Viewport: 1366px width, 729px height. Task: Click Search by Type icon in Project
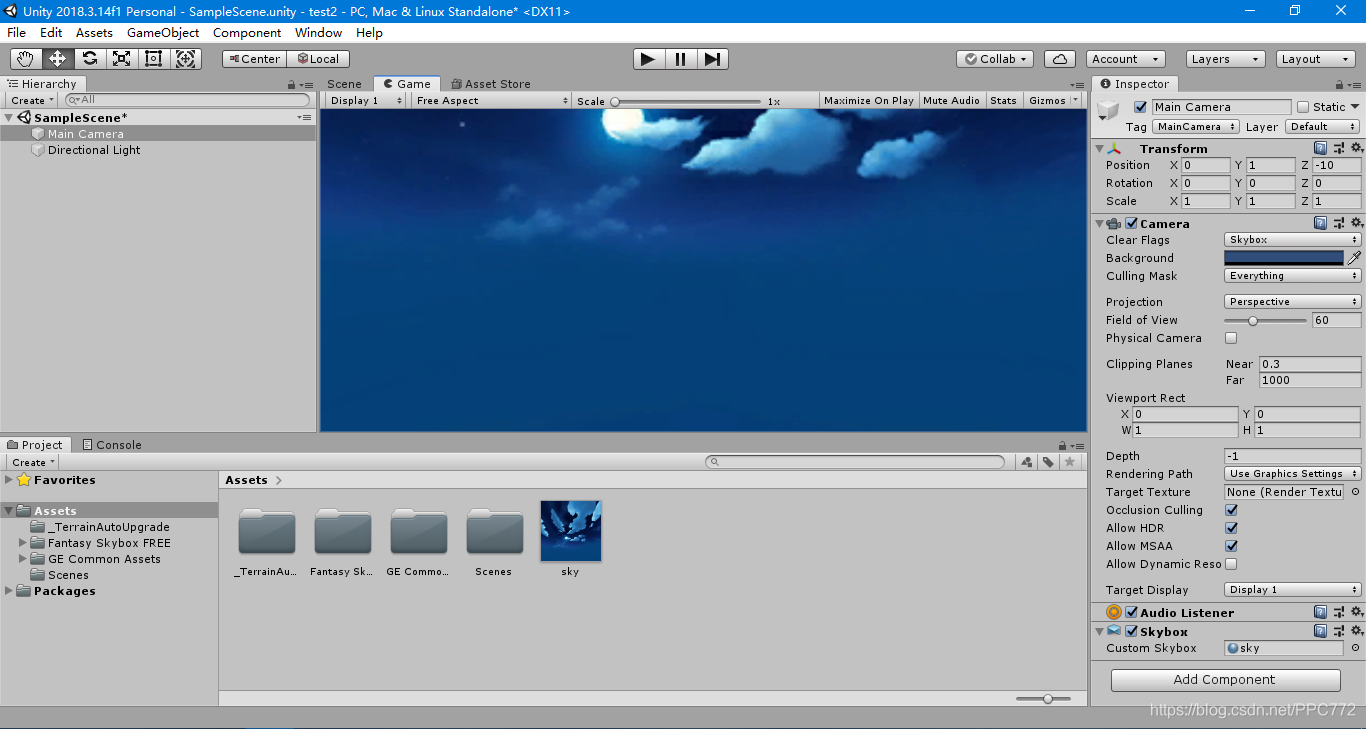click(x=1026, y=462)
